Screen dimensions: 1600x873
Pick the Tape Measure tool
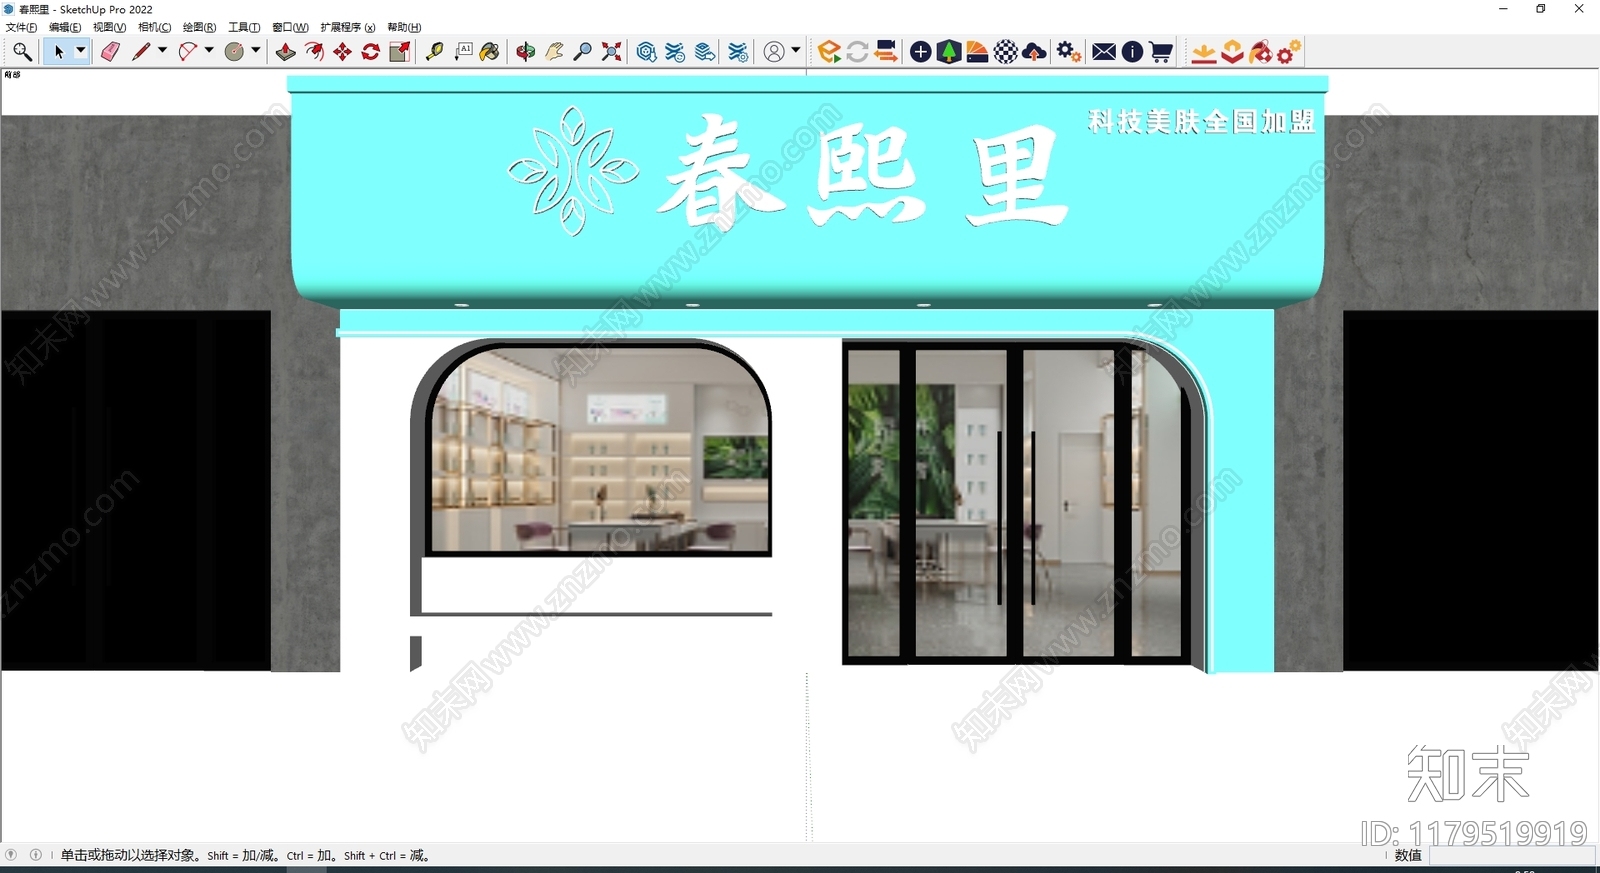(435, 52)
